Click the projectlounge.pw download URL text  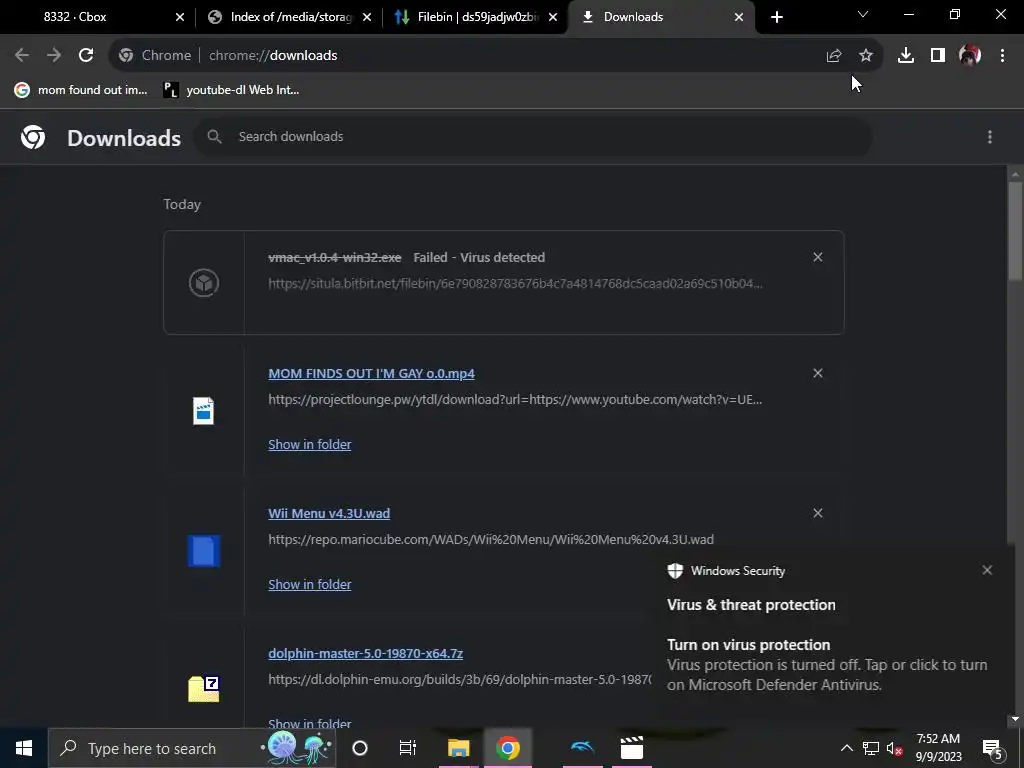pos(515,399)
